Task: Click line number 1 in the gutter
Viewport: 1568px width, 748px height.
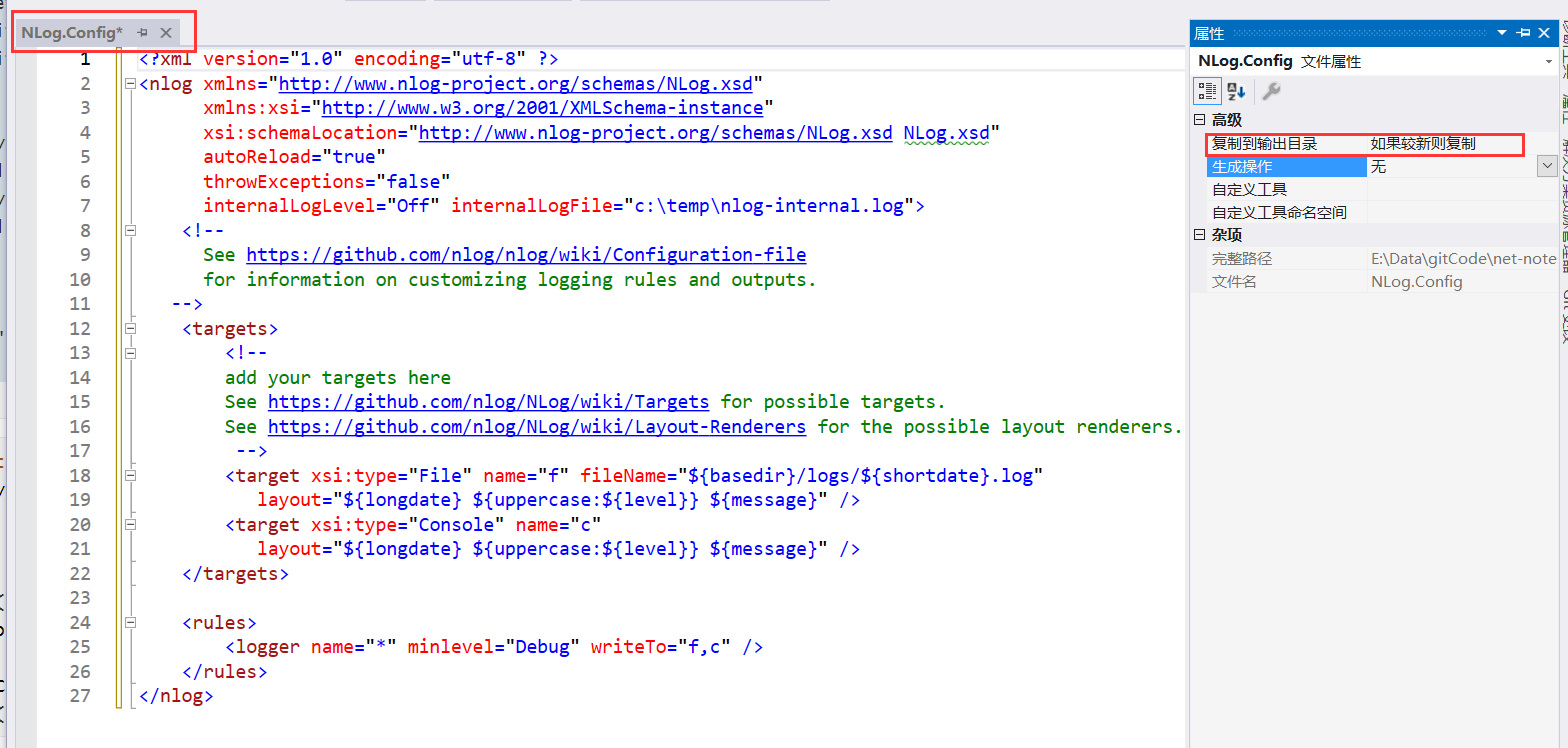Action: (86, 59)
